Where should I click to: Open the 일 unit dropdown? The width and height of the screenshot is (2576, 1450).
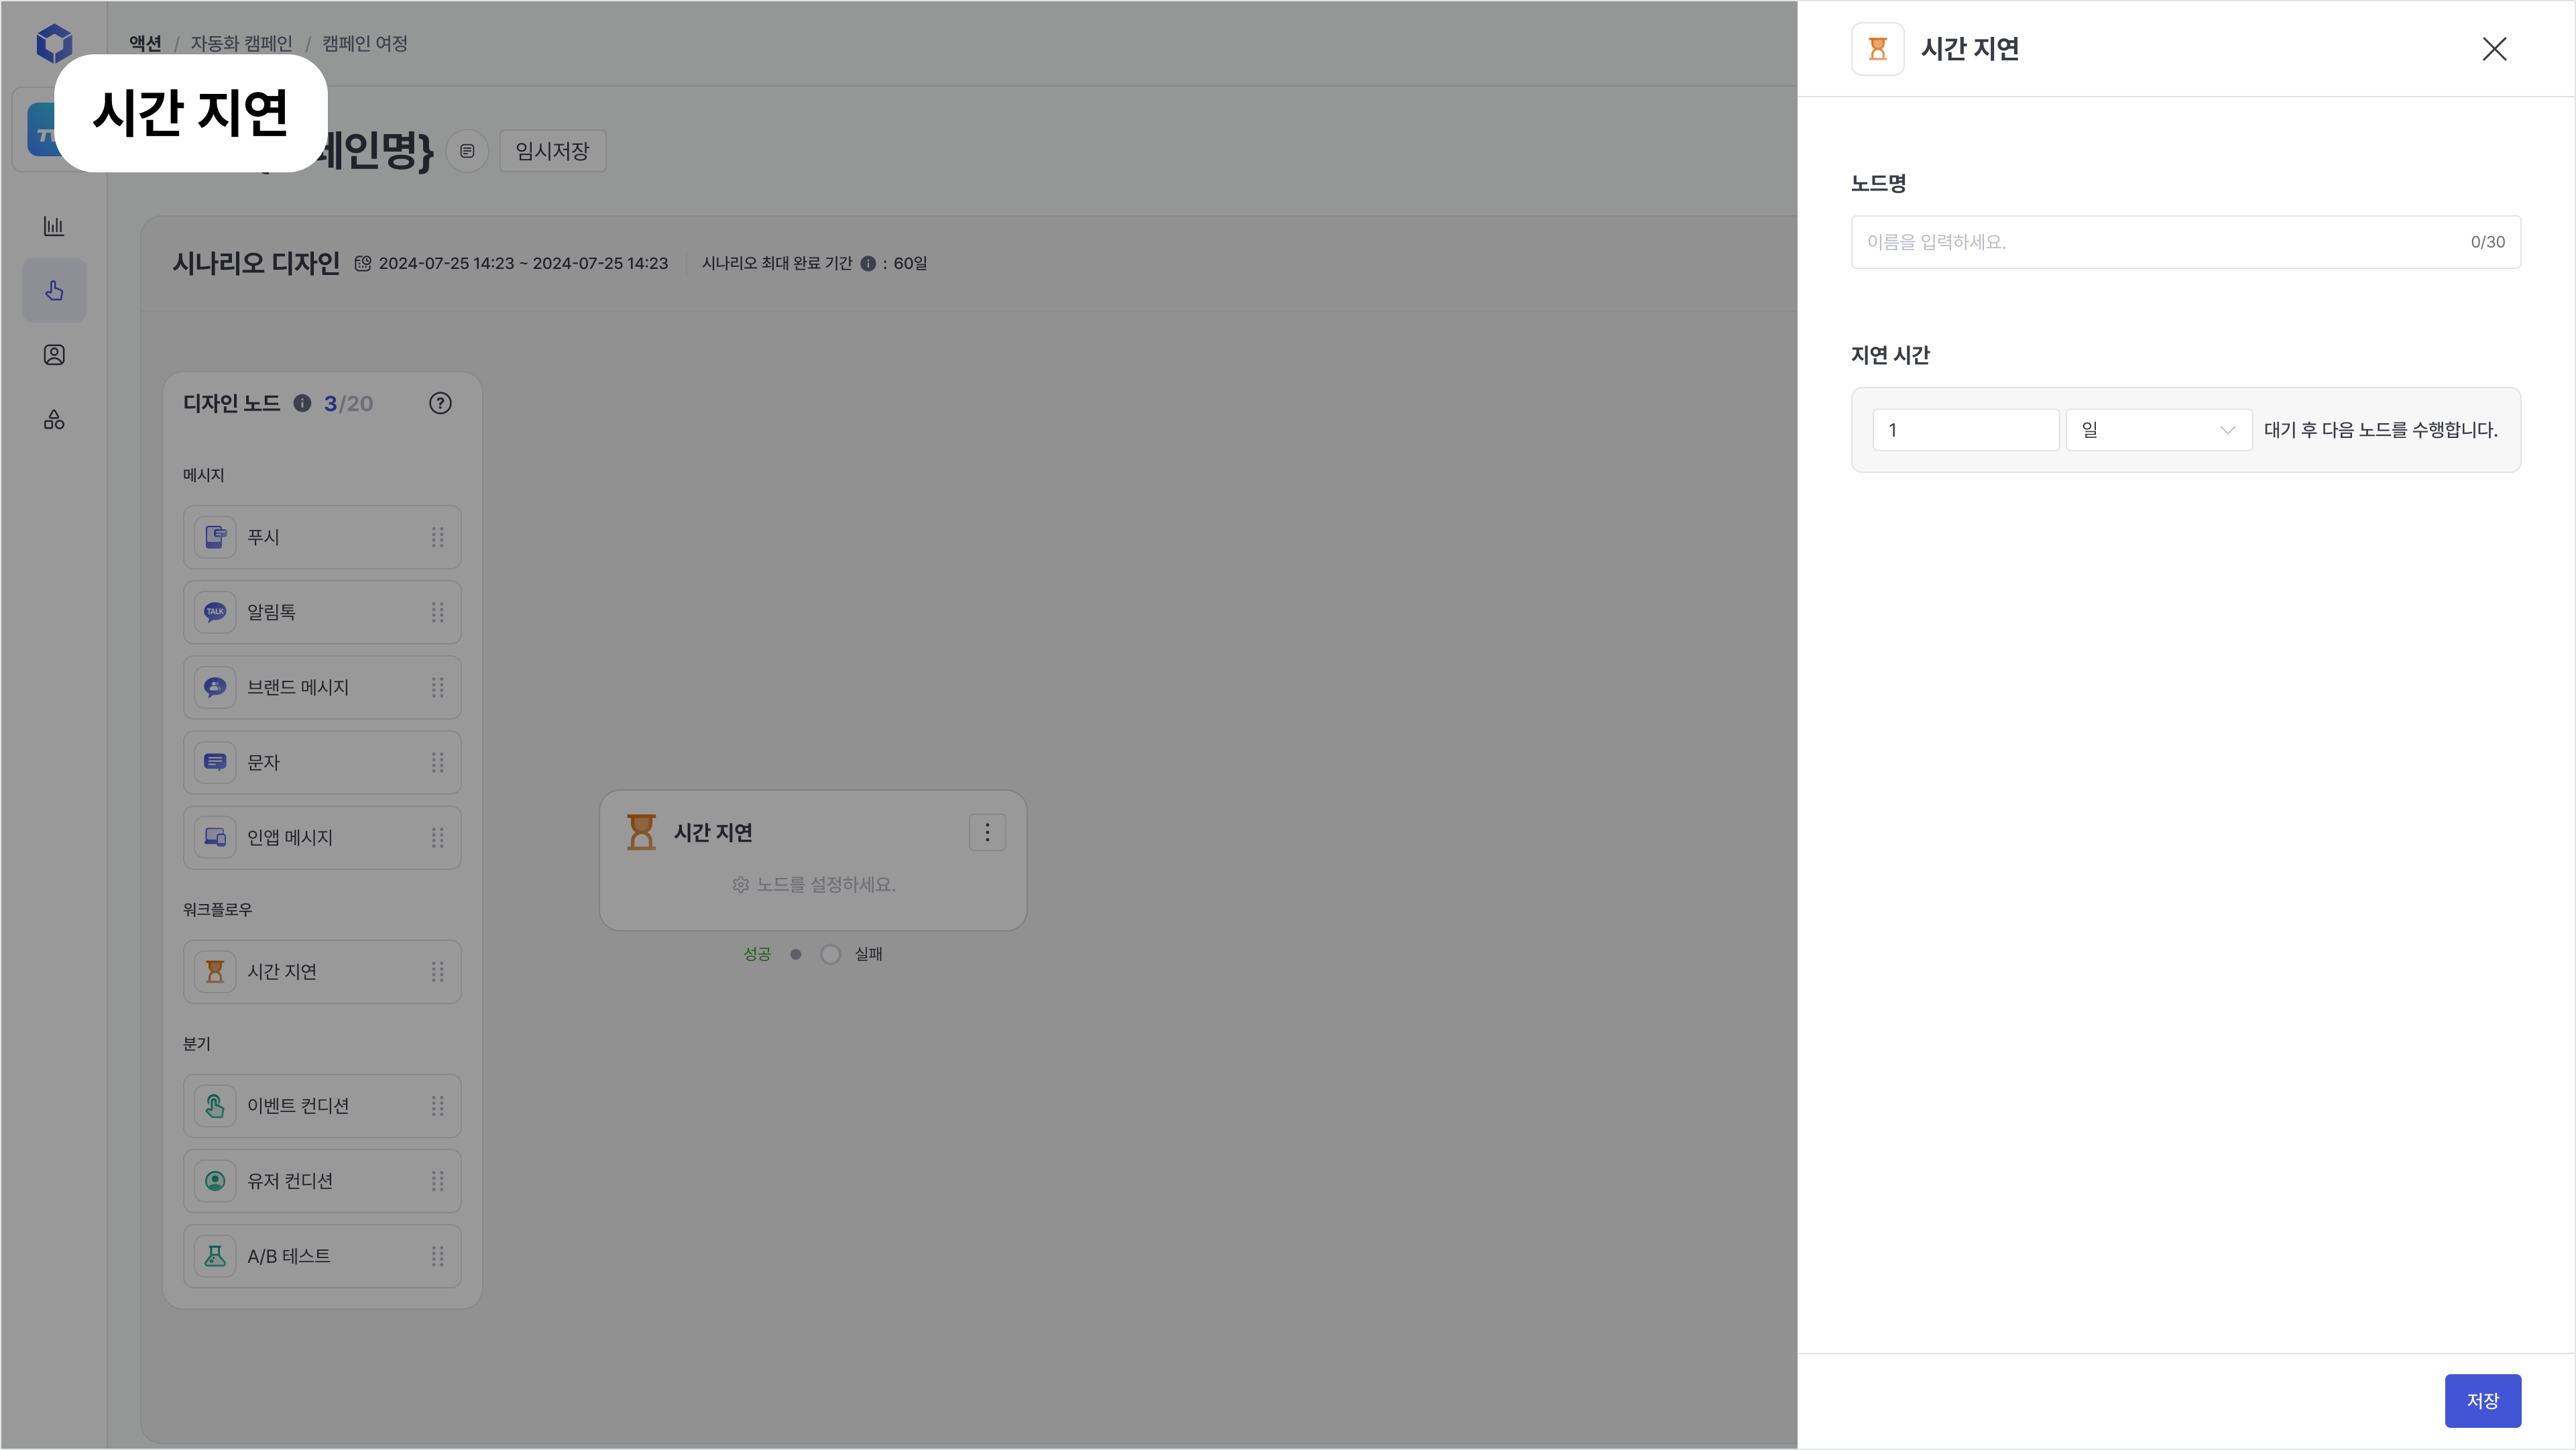[2158, 430]
